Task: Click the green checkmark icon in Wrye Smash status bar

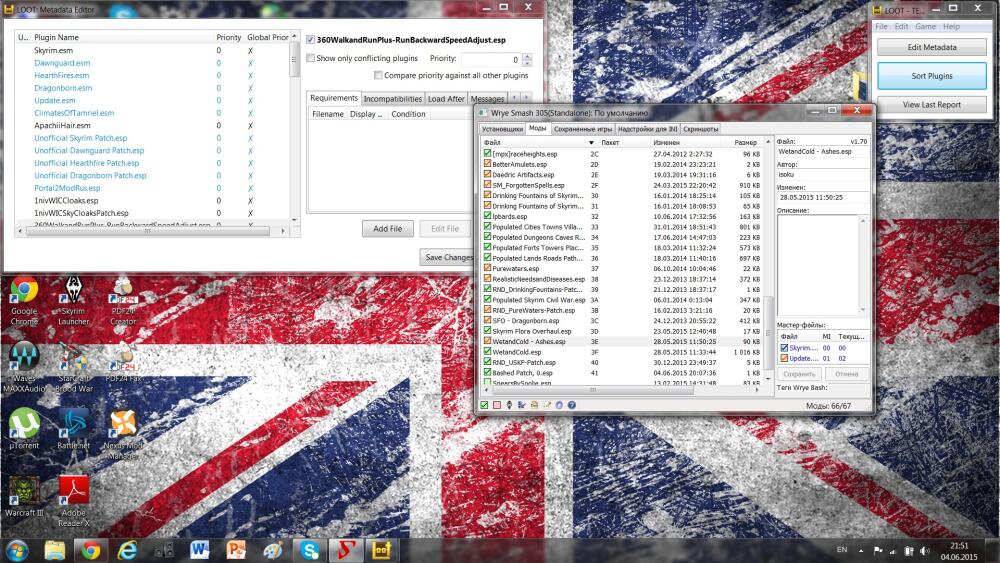Action: [x=484, y=405]
